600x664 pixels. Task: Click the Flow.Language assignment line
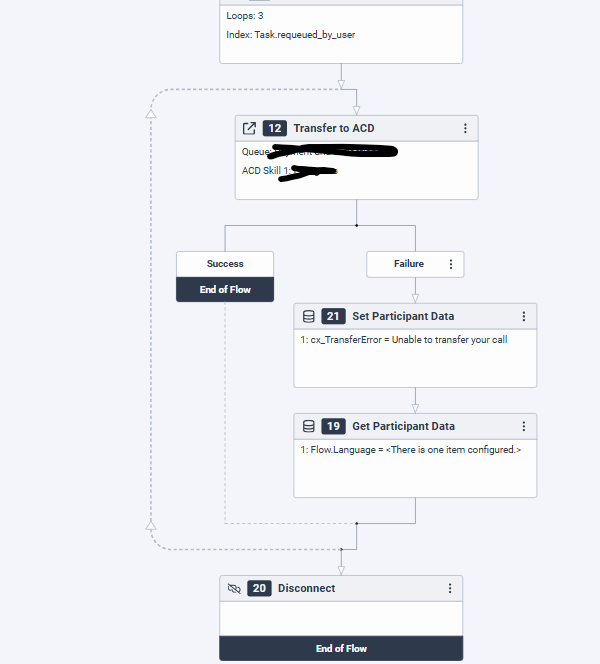410,450
